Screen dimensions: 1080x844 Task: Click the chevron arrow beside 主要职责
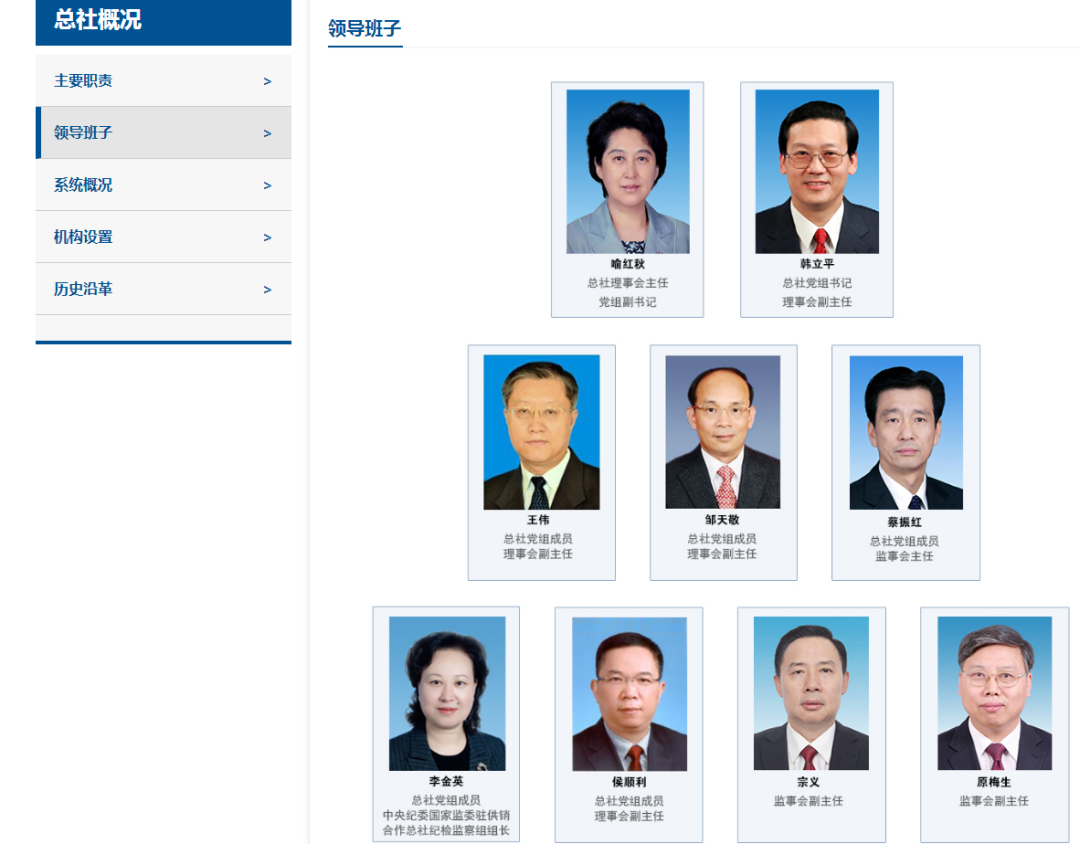[267, 81]
